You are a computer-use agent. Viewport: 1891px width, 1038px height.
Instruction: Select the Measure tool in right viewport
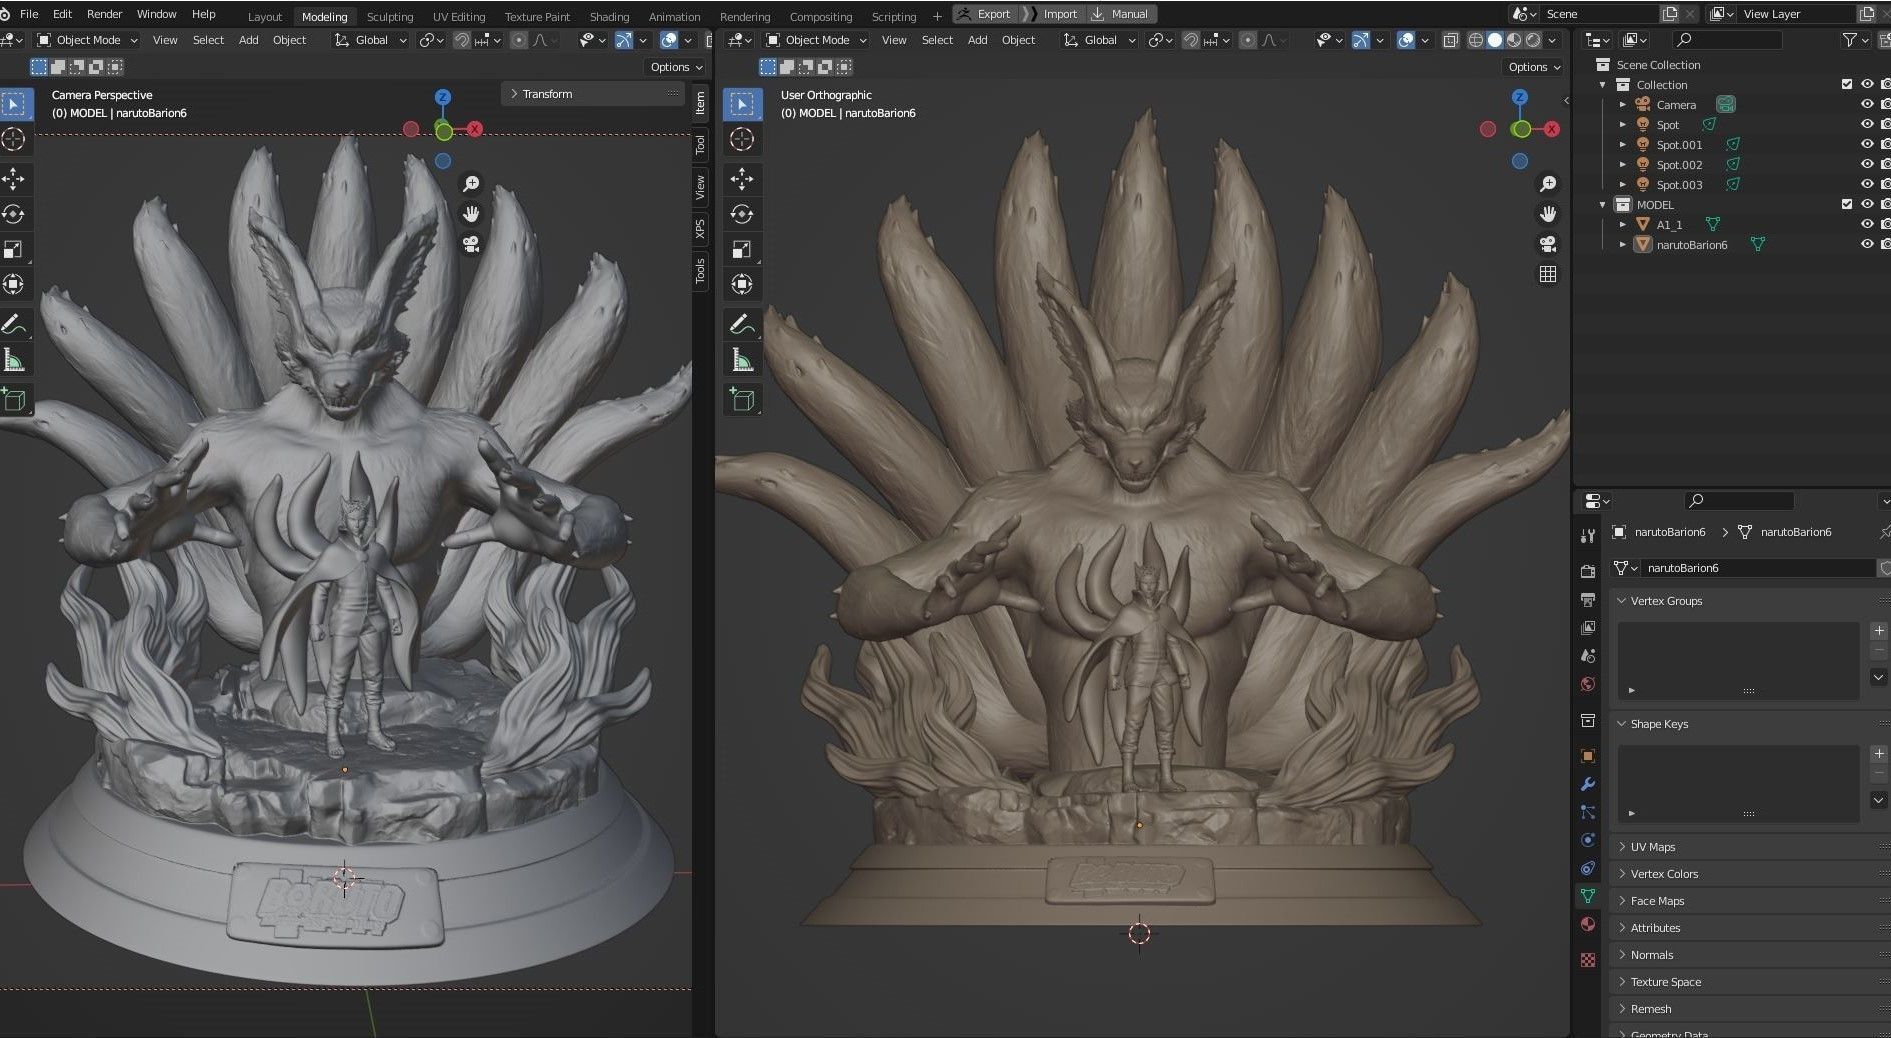click(742, 360)
